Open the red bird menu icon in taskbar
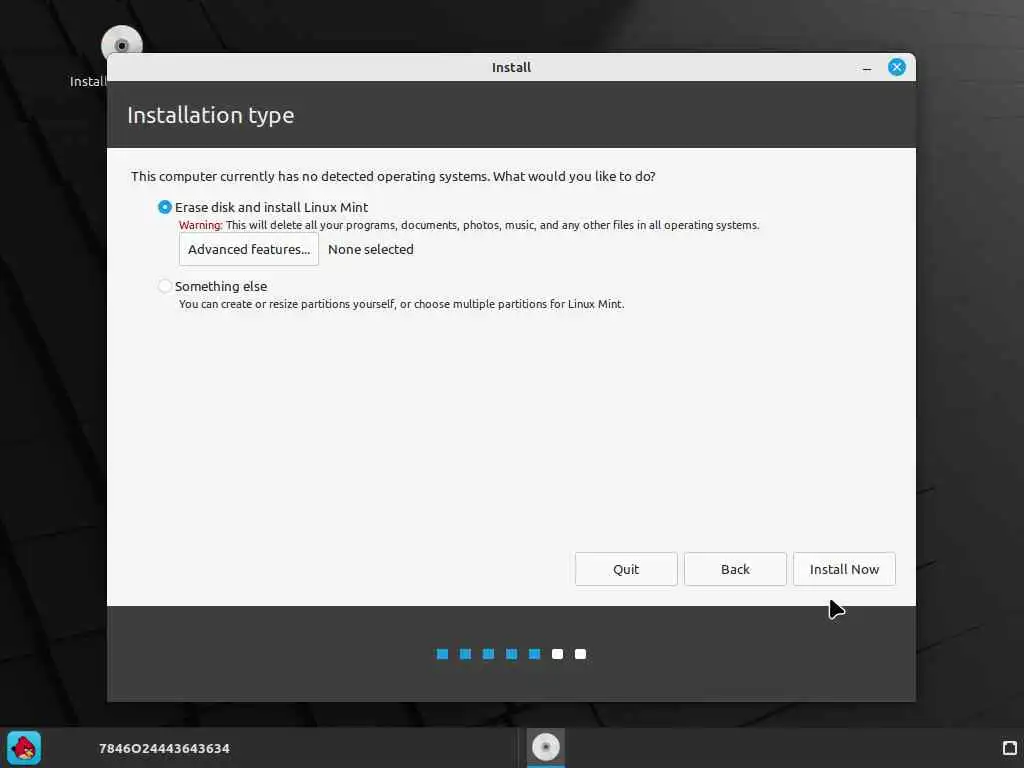This screenshot has width=1024, height=768. click(x=24, y=748)
